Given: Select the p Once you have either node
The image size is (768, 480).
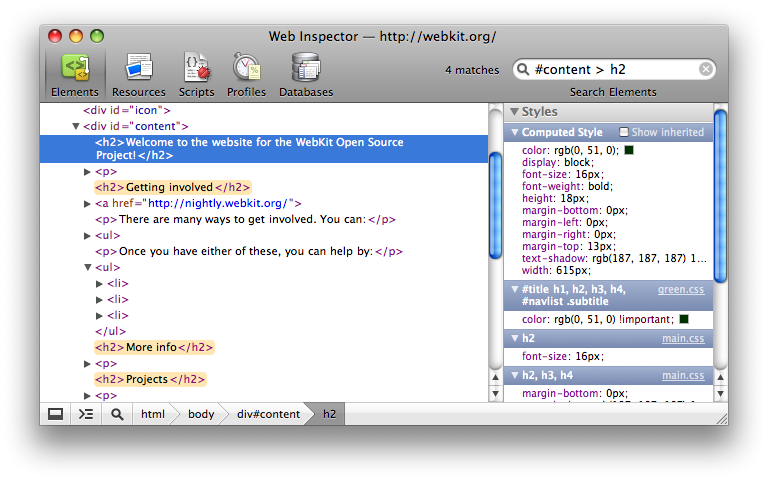Looking at the screenshot, I should coord(248,251).
